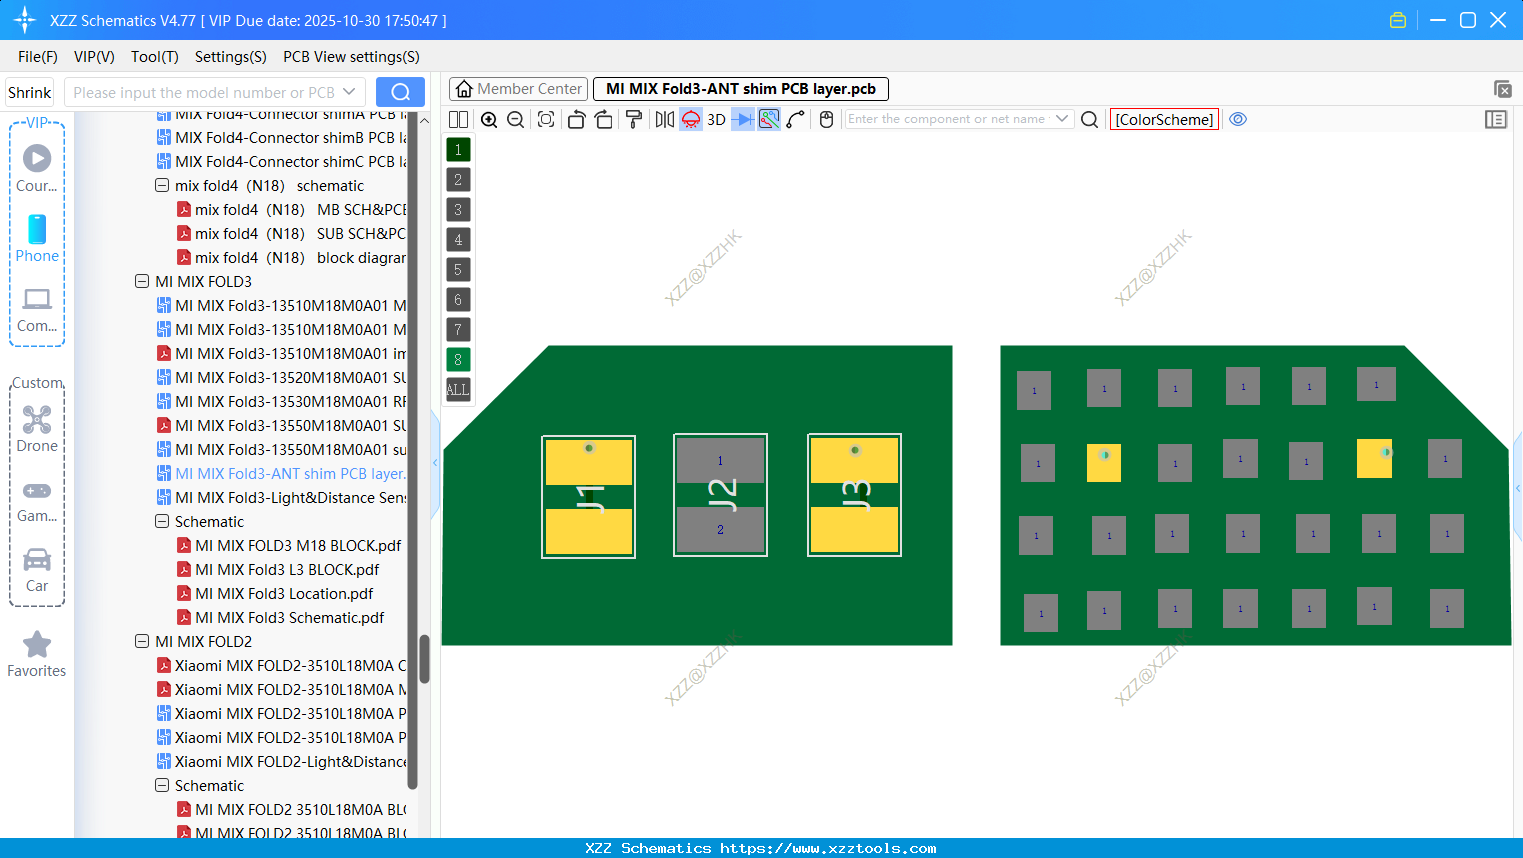The image size is (1523, 858).
Task: Open the PCB View settings menu
Action: pyautogui.click(x=351, y=57)
